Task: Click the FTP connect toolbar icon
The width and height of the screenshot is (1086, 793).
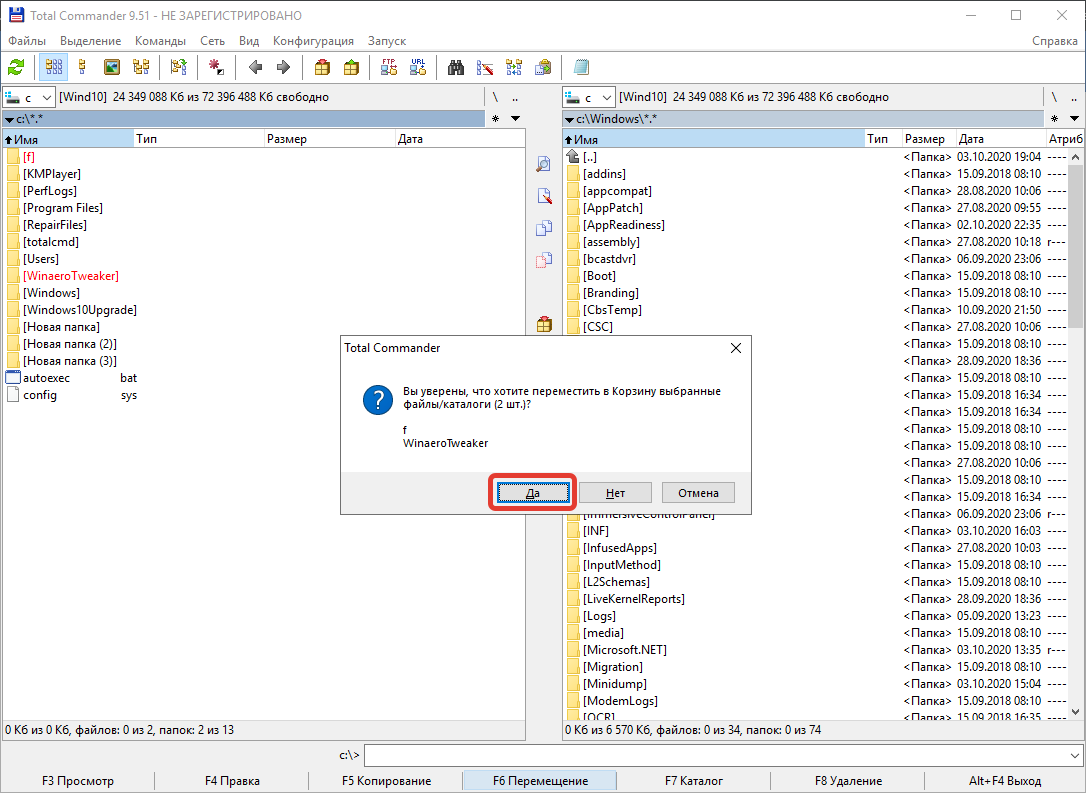Action: coord(389,67)
